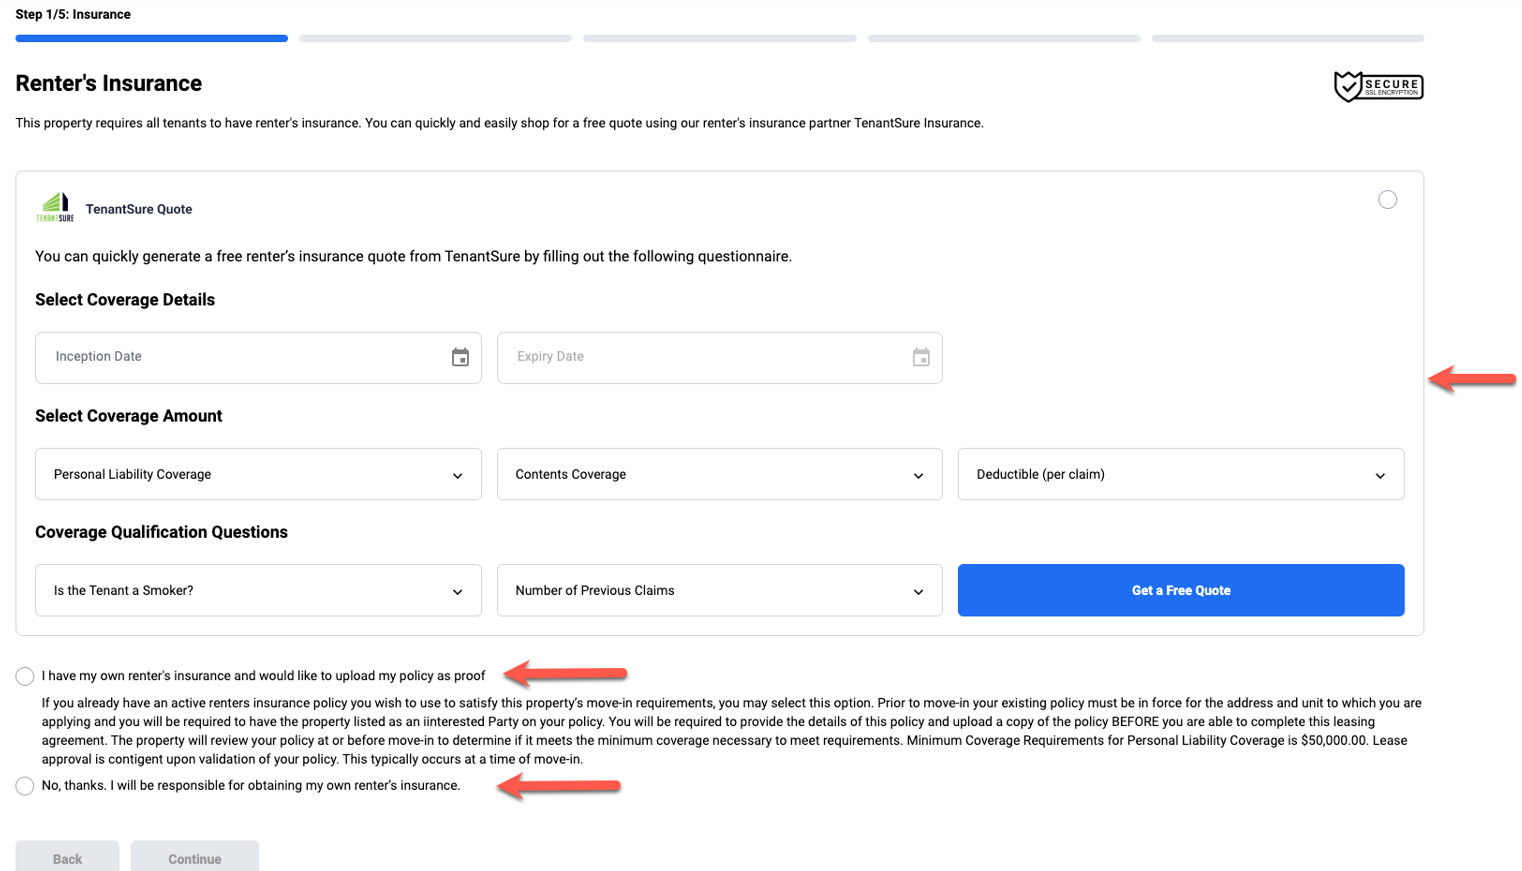Image resolution: width=1522 pixels, height=871 pixels.
Task: Open the Expiry Date calendar picker icon
Action: (921, 357)
